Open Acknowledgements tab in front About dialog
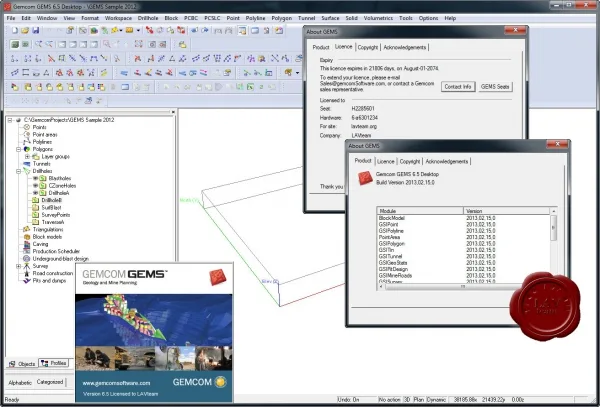The height and width of the screenshot is (407, 600). click(447, 161)
